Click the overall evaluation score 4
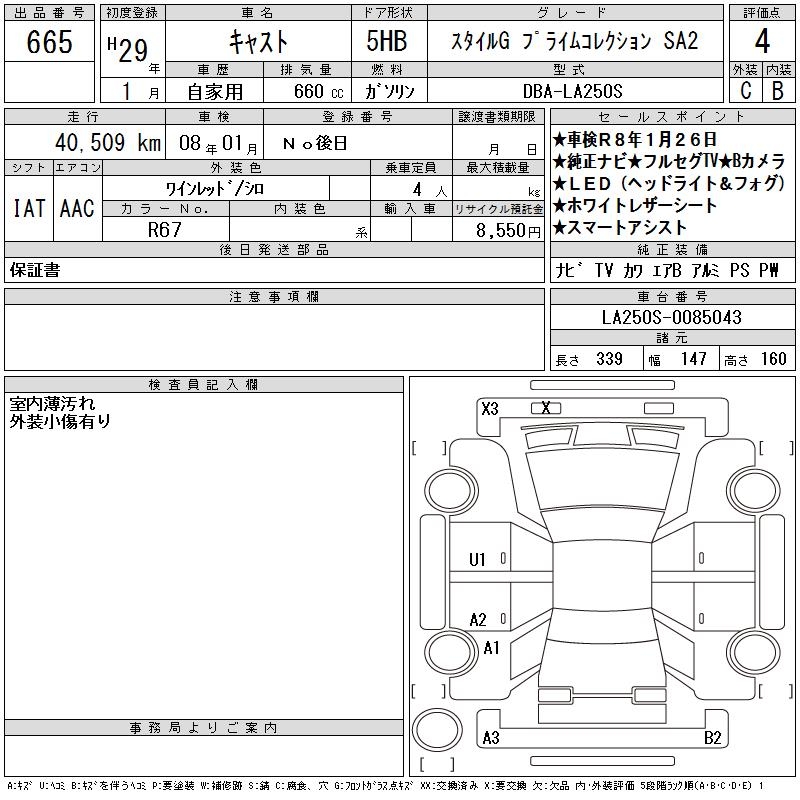 click(761, 43)
